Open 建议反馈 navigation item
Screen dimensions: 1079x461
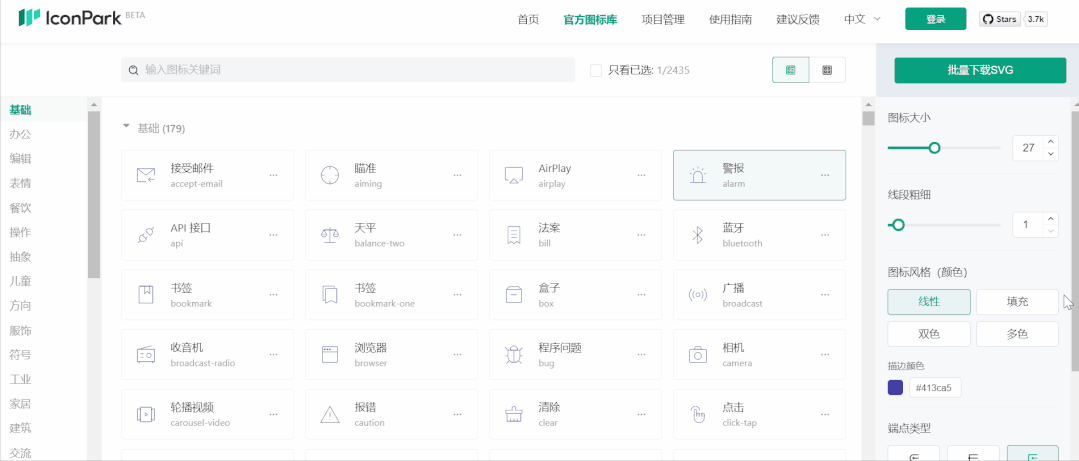[798, 19]
